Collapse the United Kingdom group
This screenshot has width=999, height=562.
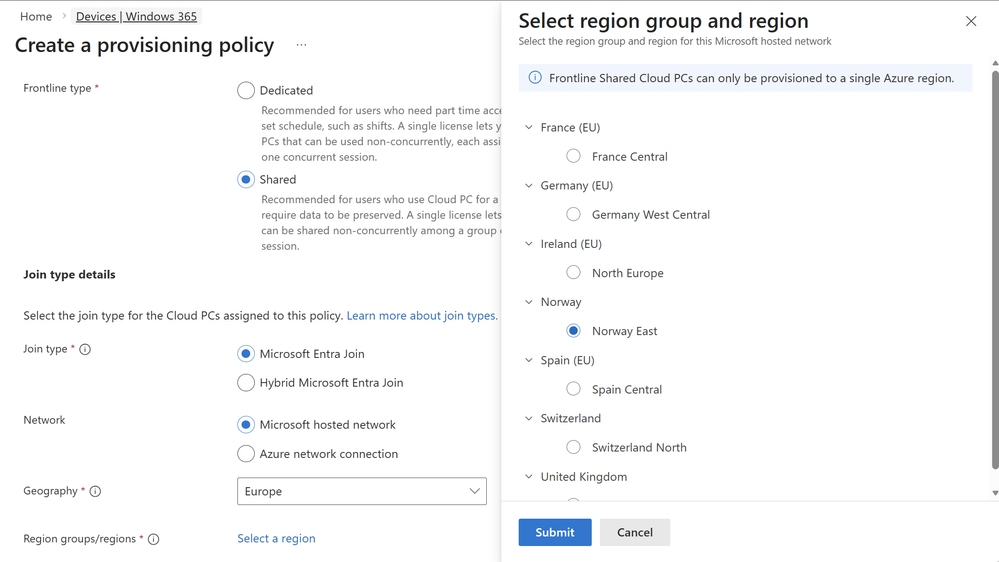coord(529,477)
